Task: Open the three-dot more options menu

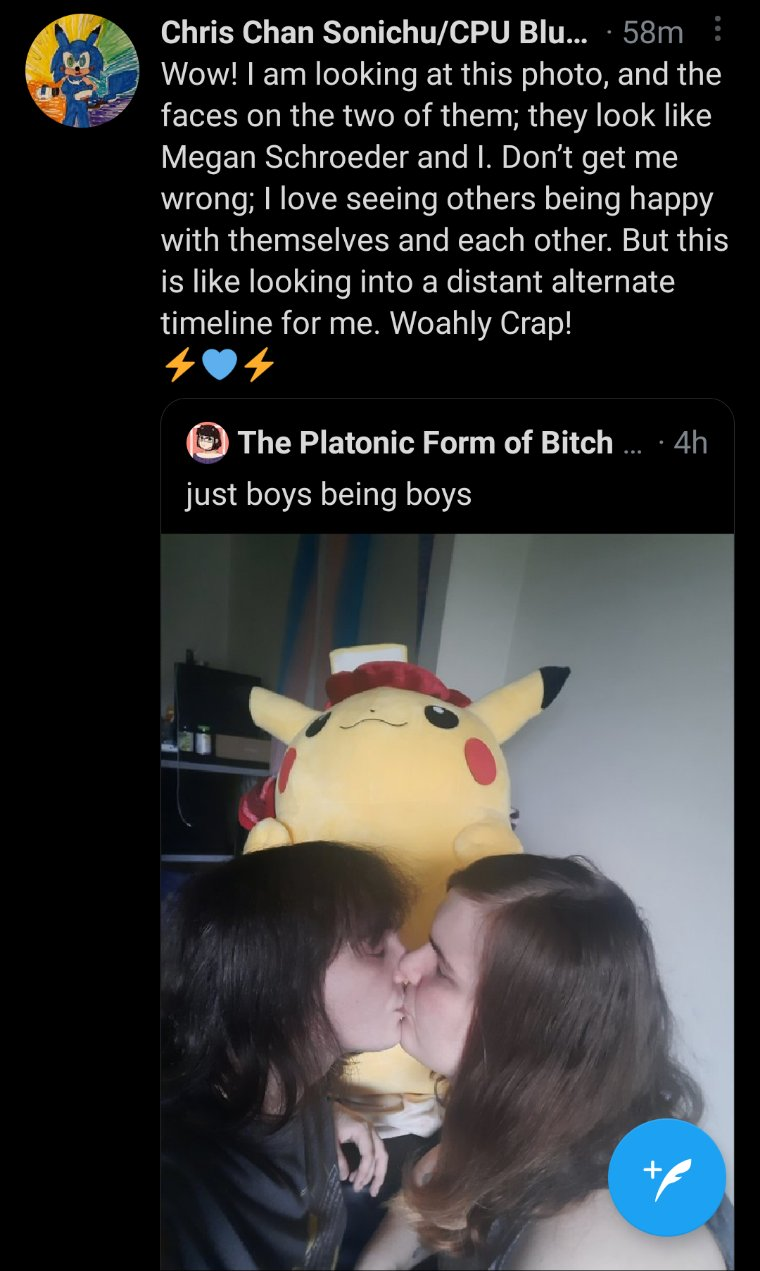Action: [x=717, y=31]
